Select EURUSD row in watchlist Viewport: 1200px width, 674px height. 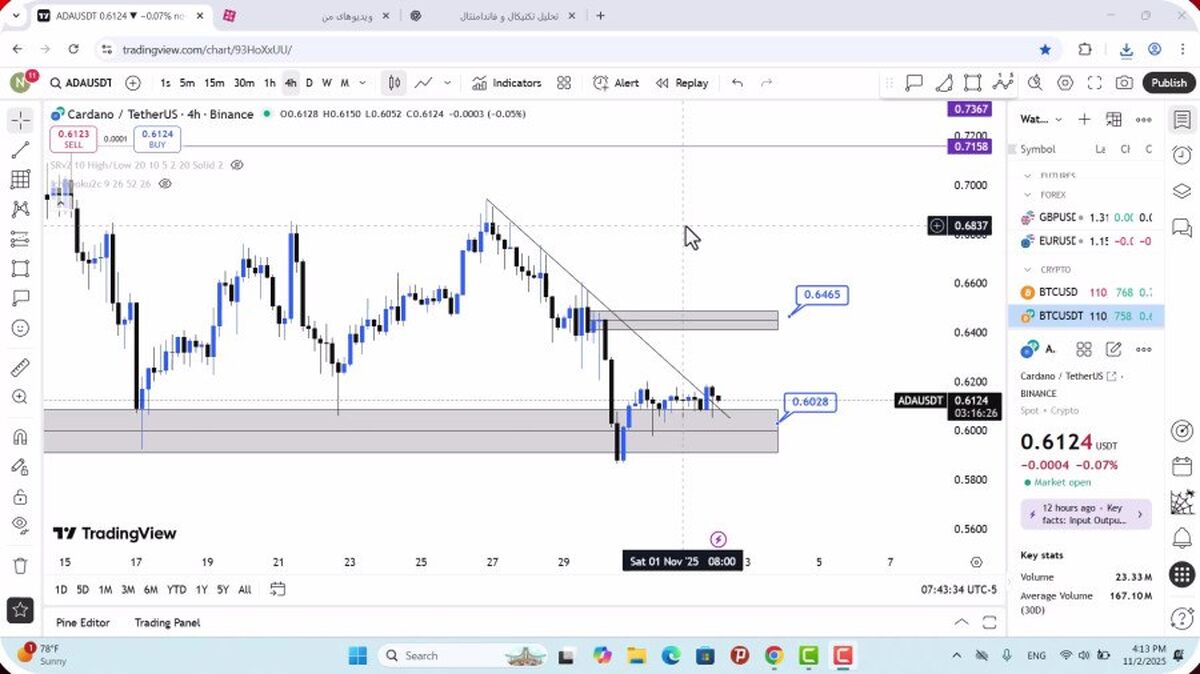click(1086, 241)
